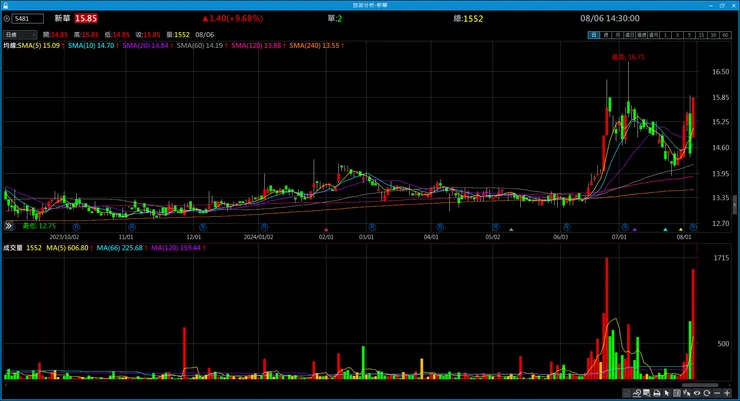Click the circled 月 marker above 04/01
Viewport: 740px width, 401px height.
click(440, 227)
